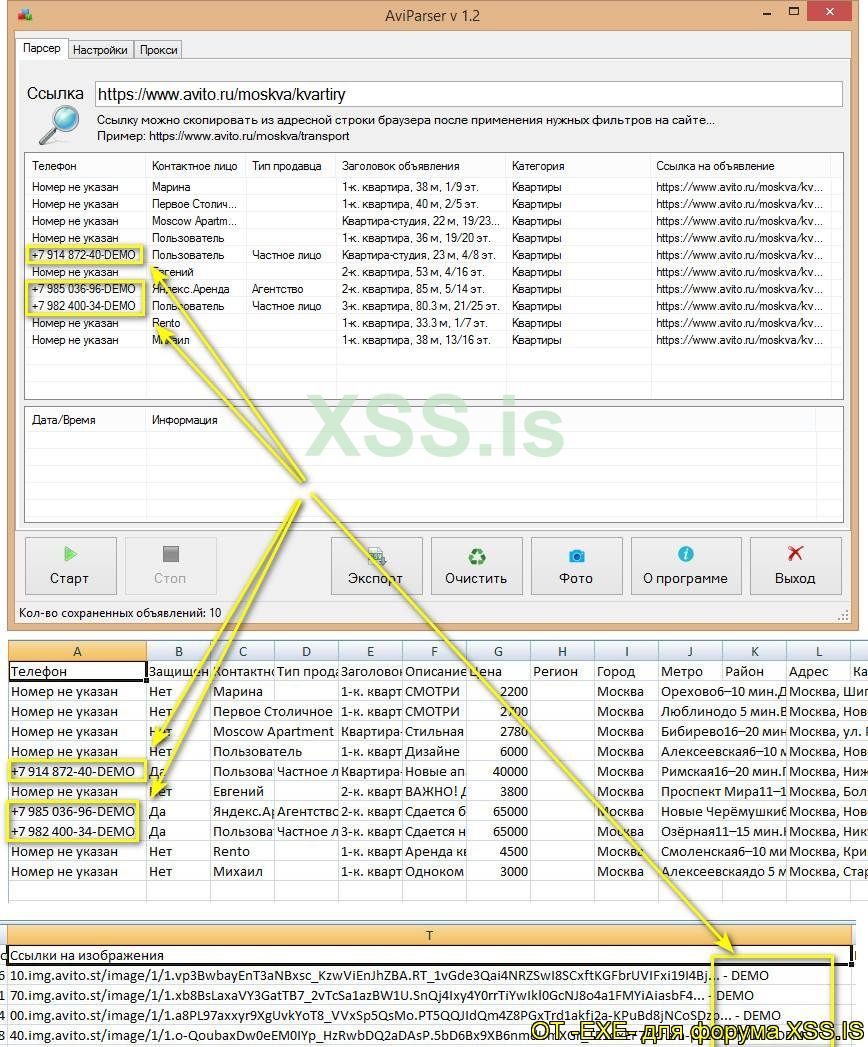The height and width of the screenshot is (1047, 868).
Task: Click phone +7 914 872-40-DEMO in the parser
Action: [84, 255]
